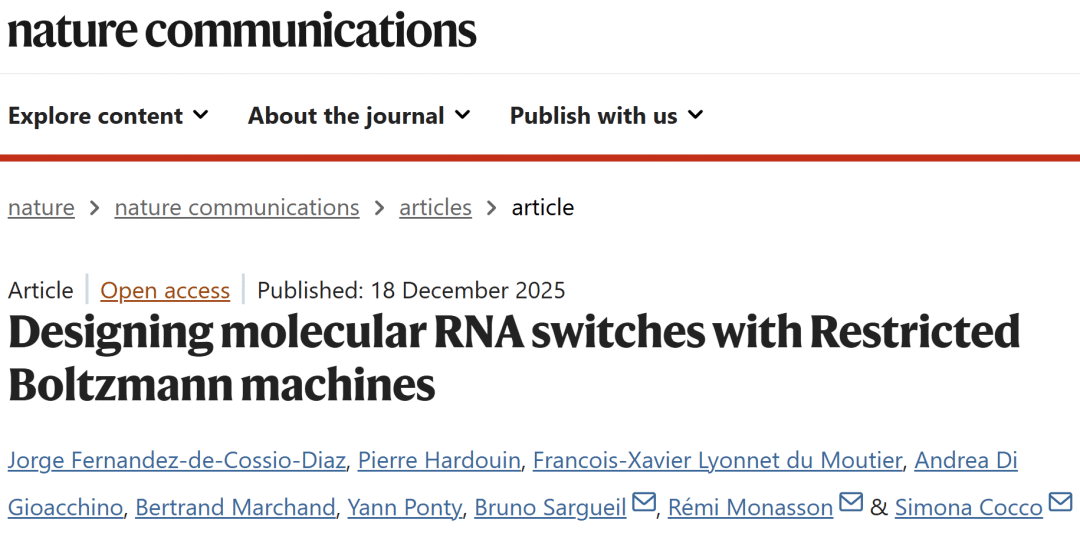Click the Bruno Sargueil author name
The image size is (1080, 543).
click(x=550, y=508)
